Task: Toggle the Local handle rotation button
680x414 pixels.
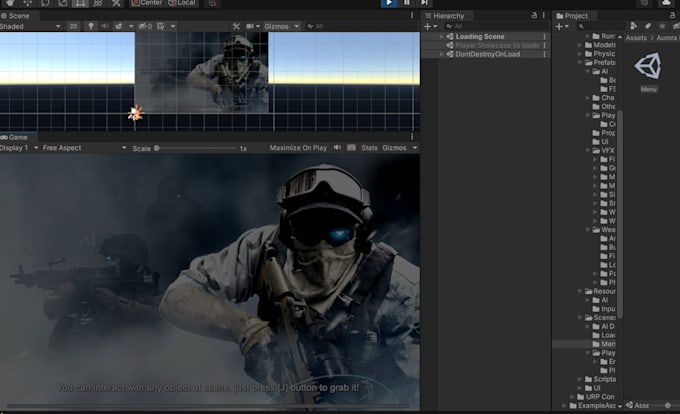Action: [182, 3]
